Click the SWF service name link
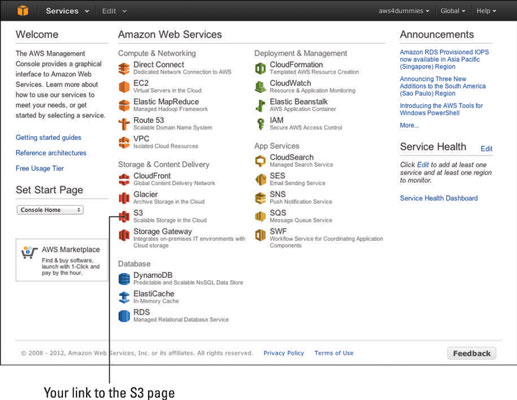This screenshot has height=400, width=517. [278, 231]
